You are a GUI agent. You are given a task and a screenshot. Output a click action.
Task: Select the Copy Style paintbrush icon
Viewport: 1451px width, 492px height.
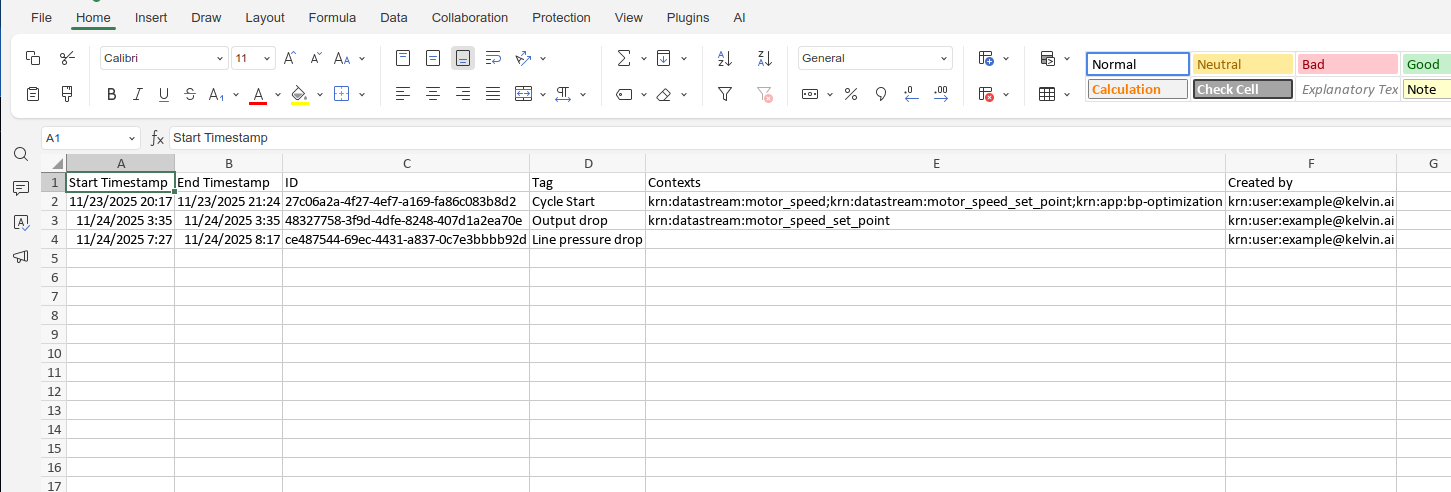(67, 94)
